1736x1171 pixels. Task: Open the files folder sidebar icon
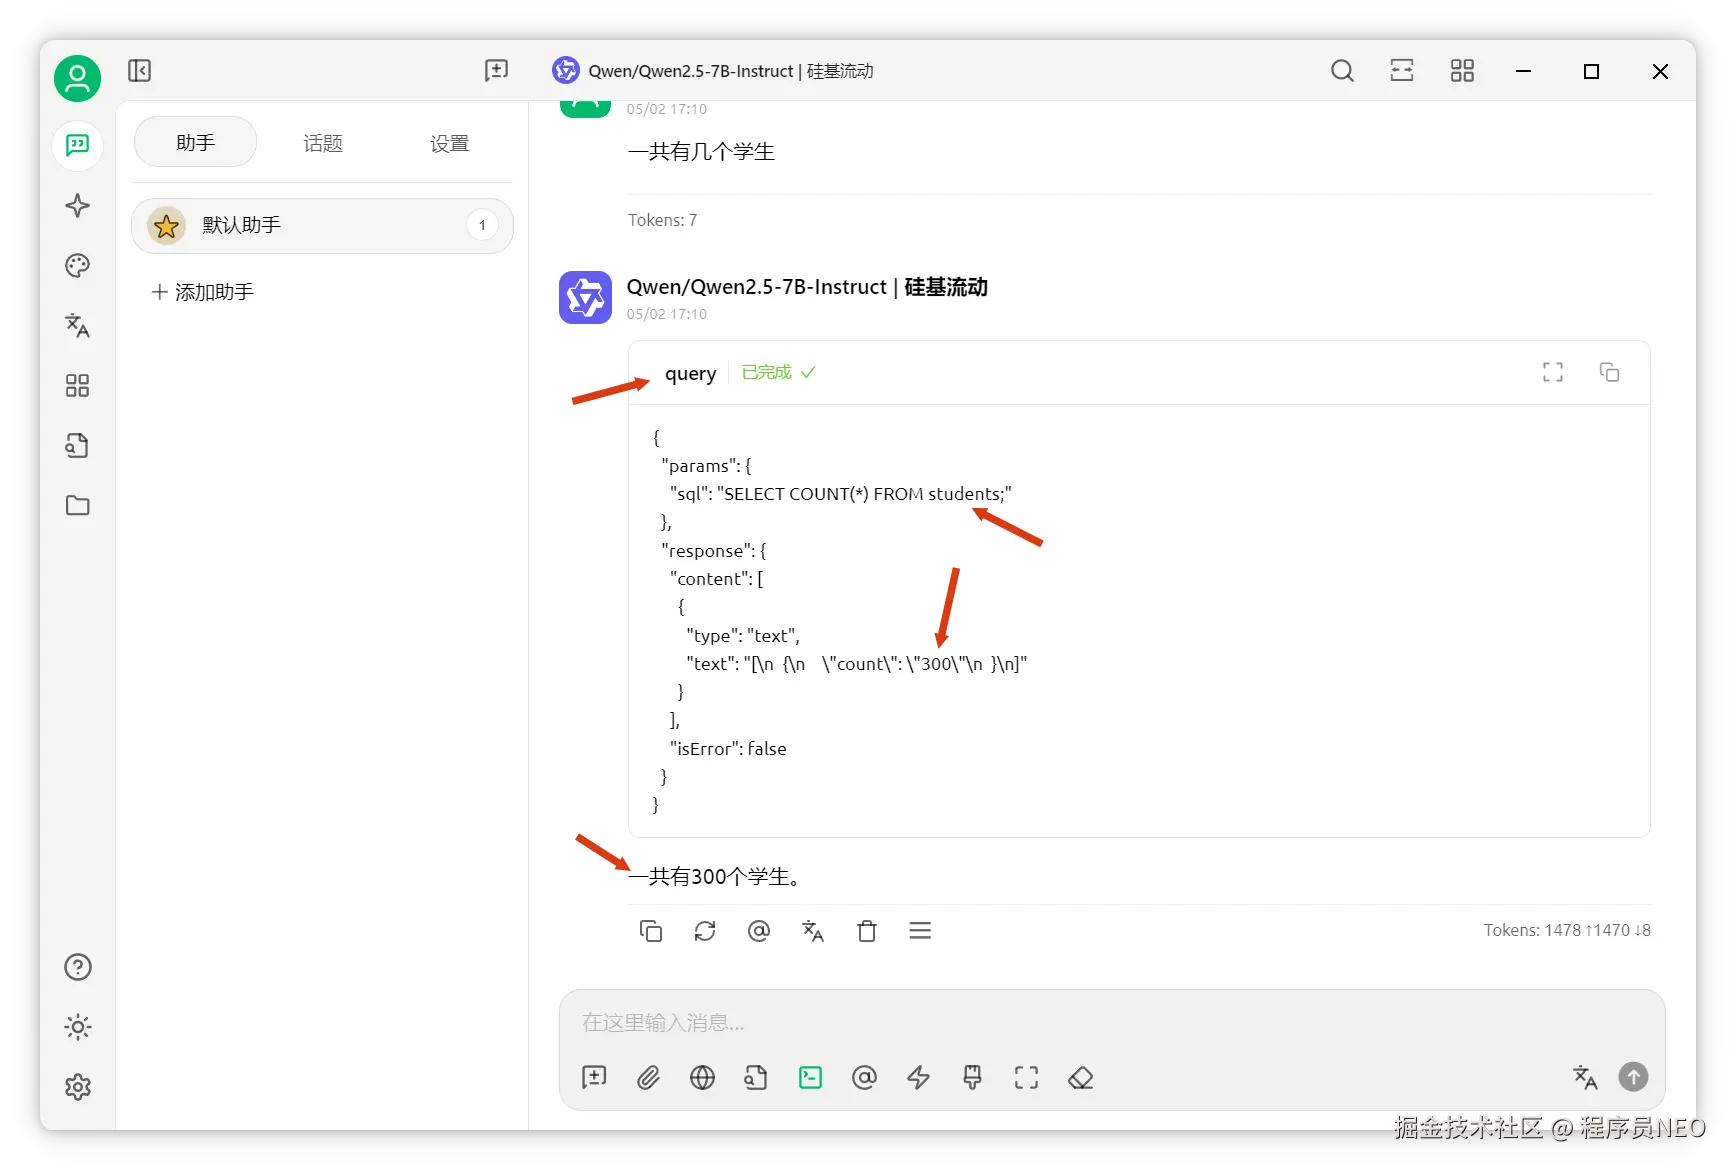pos(77,506)
